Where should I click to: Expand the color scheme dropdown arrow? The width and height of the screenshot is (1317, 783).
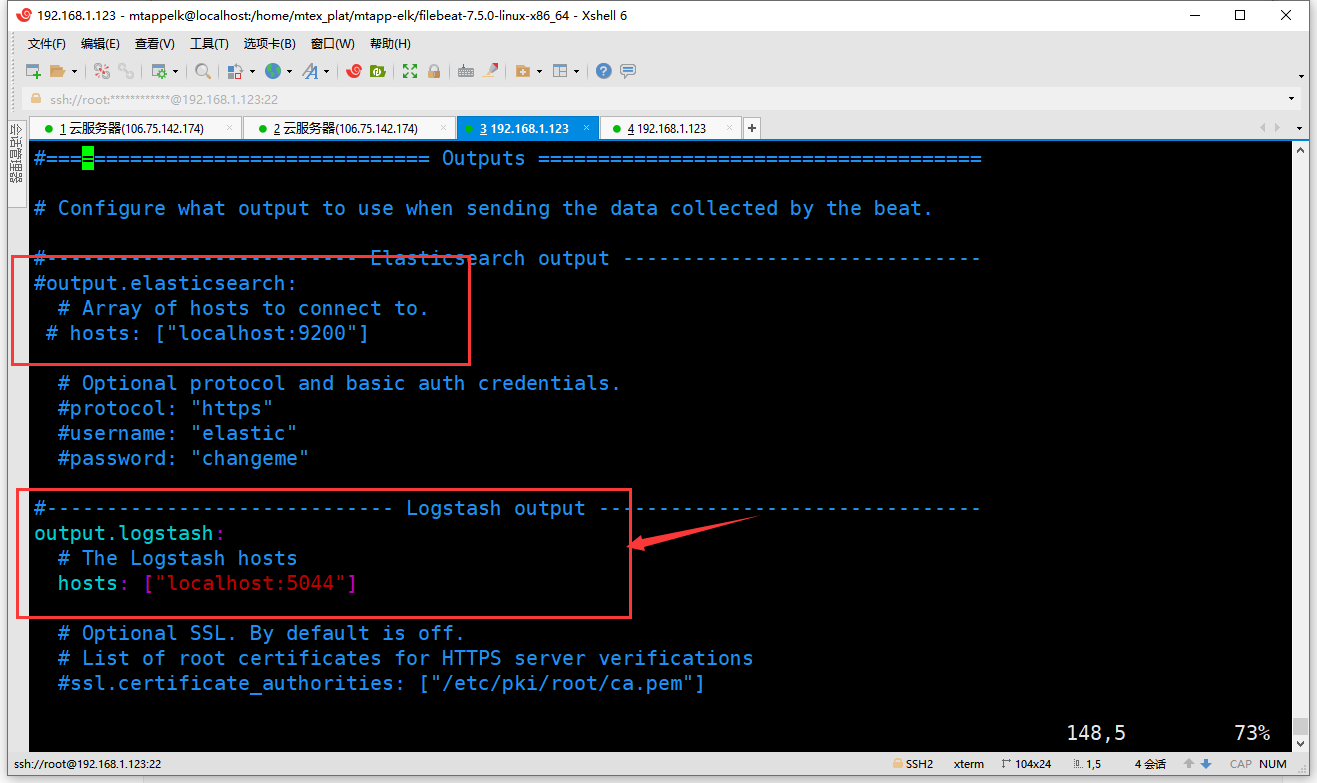coord(251,71)
